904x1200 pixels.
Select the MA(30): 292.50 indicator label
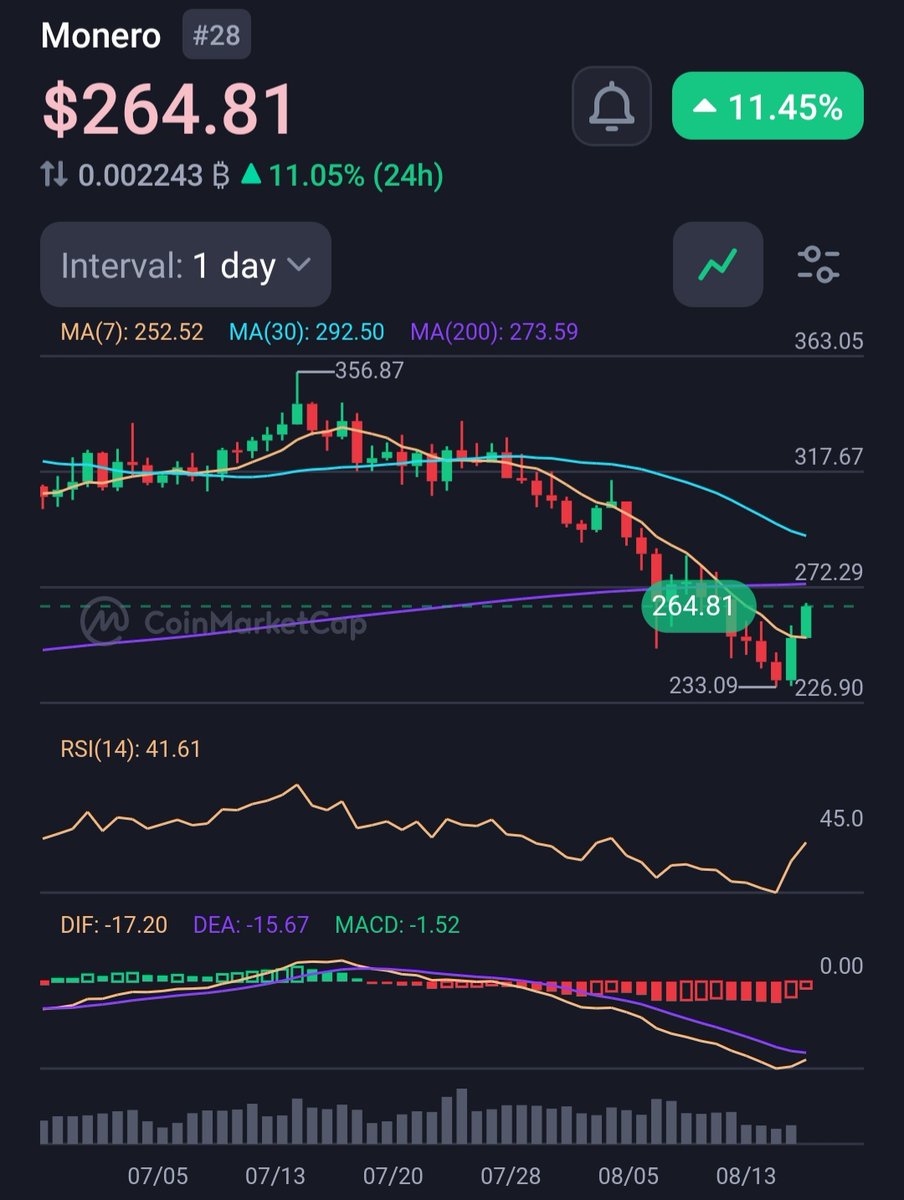point(306,332)
